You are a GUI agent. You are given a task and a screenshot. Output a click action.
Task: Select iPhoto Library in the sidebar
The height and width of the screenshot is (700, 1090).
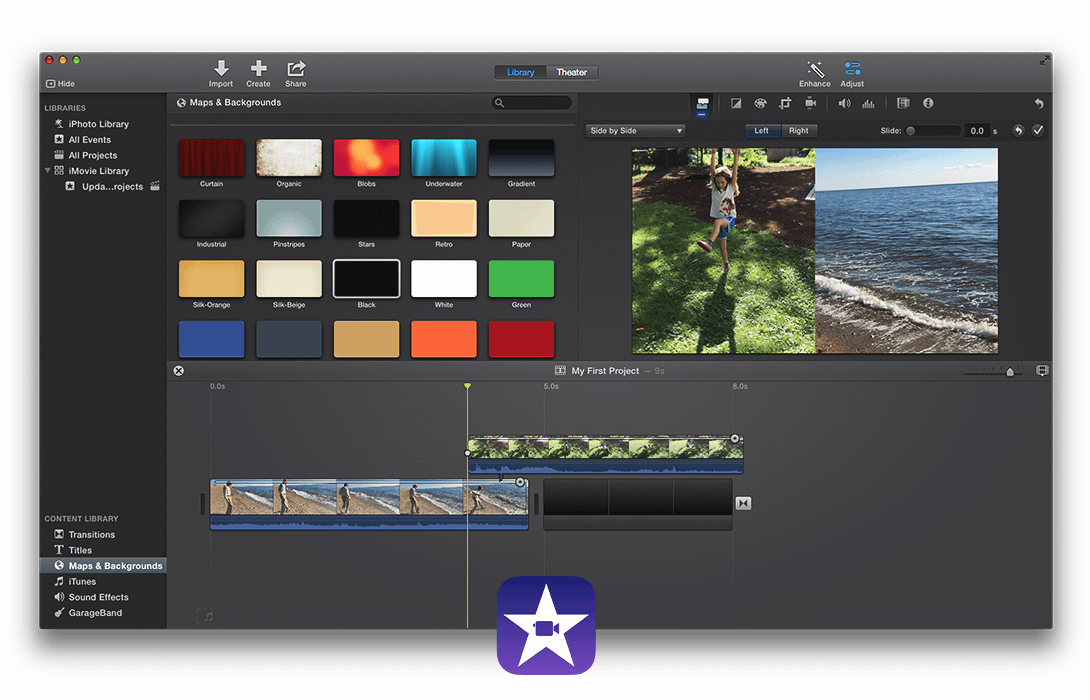tap(99, 124)
